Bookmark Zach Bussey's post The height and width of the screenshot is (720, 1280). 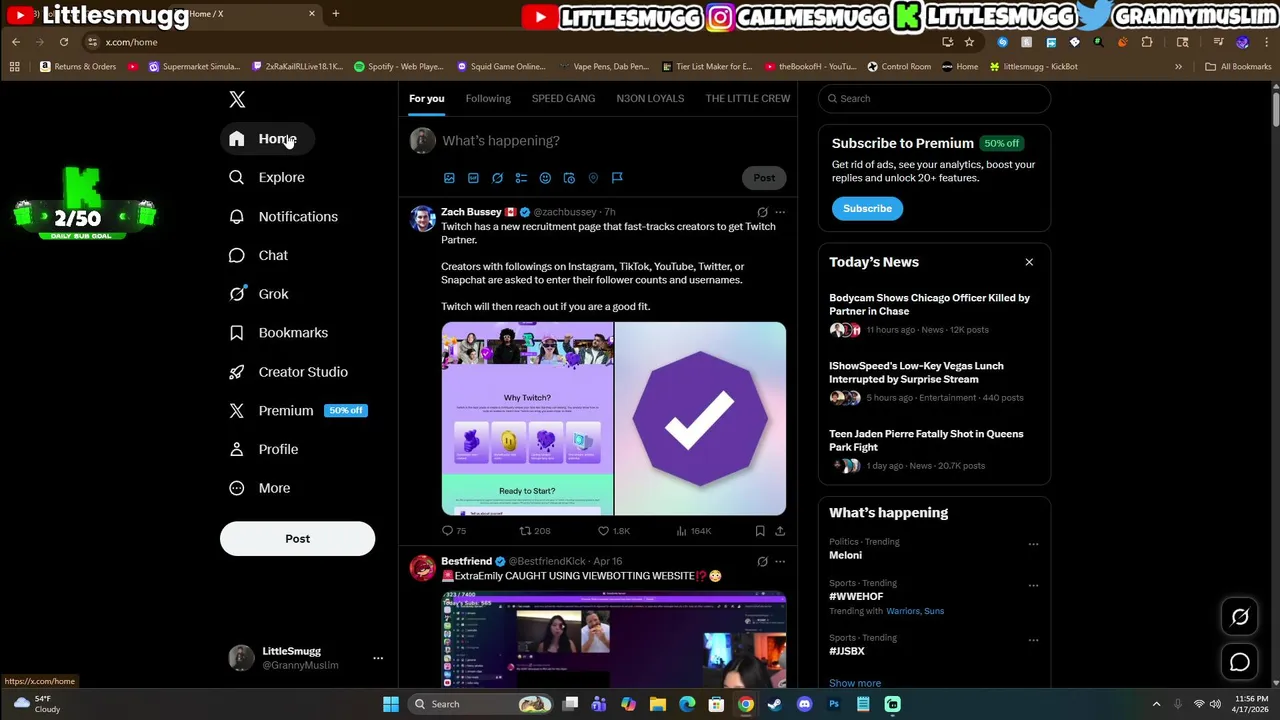pos(760,531)
